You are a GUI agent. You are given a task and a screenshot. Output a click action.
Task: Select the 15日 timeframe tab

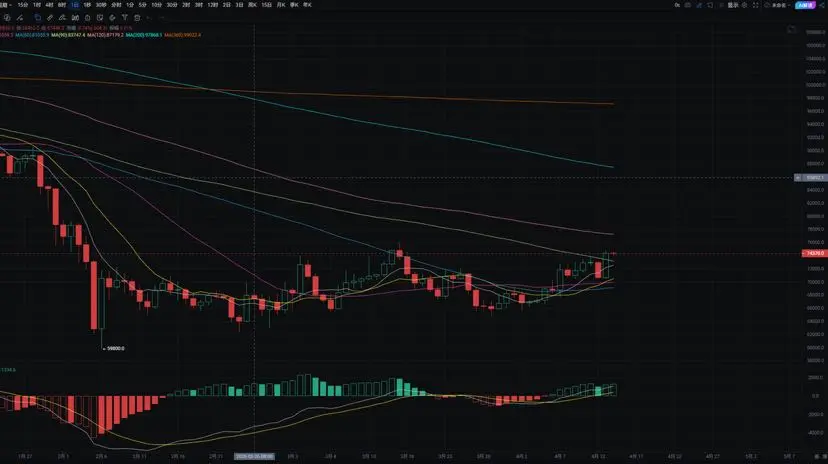(267, 5)
